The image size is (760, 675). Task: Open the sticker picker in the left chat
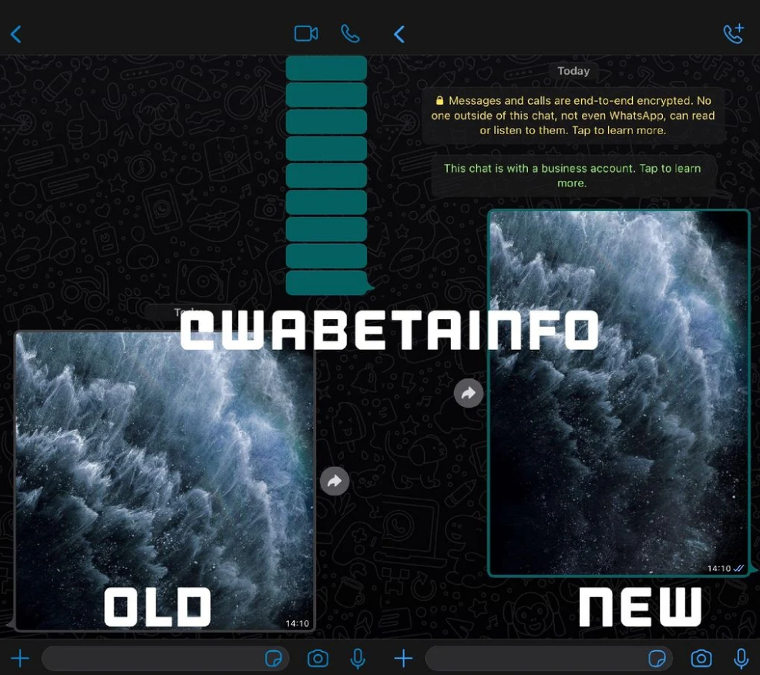[272, 658]
